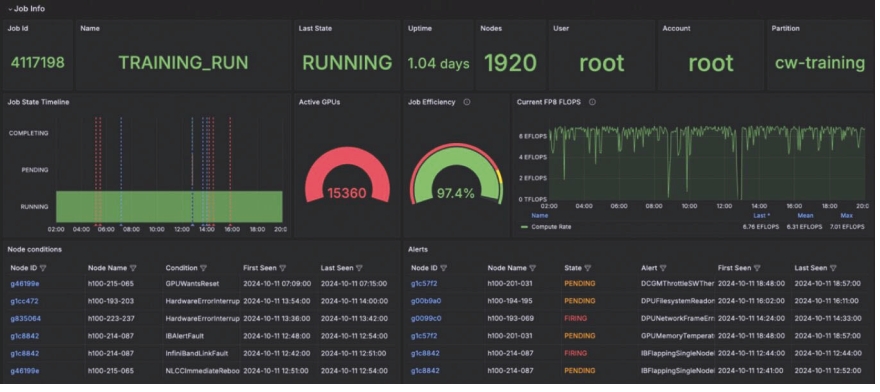Open filter icon next to Condition column
This screenshot has width=880, height=392.
pos(203,268)
